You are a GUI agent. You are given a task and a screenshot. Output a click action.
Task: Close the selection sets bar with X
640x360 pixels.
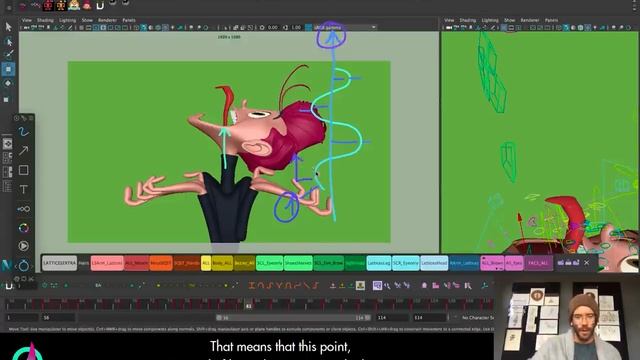pos(587,263)
